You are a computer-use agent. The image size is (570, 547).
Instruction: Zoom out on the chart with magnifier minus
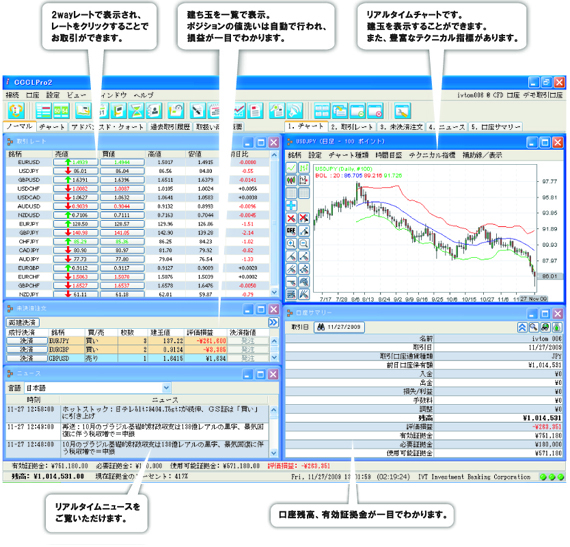304,244
